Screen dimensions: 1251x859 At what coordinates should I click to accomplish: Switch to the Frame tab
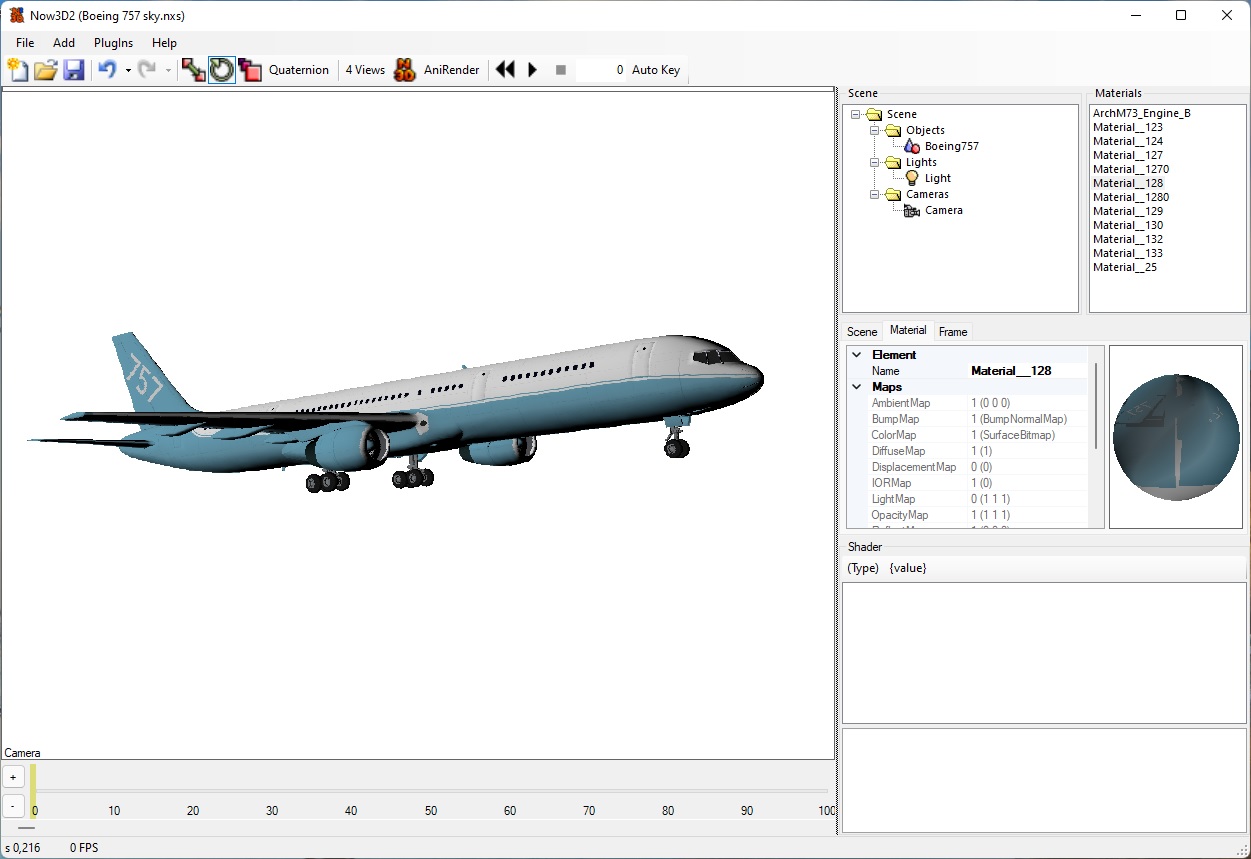[953, 332]
